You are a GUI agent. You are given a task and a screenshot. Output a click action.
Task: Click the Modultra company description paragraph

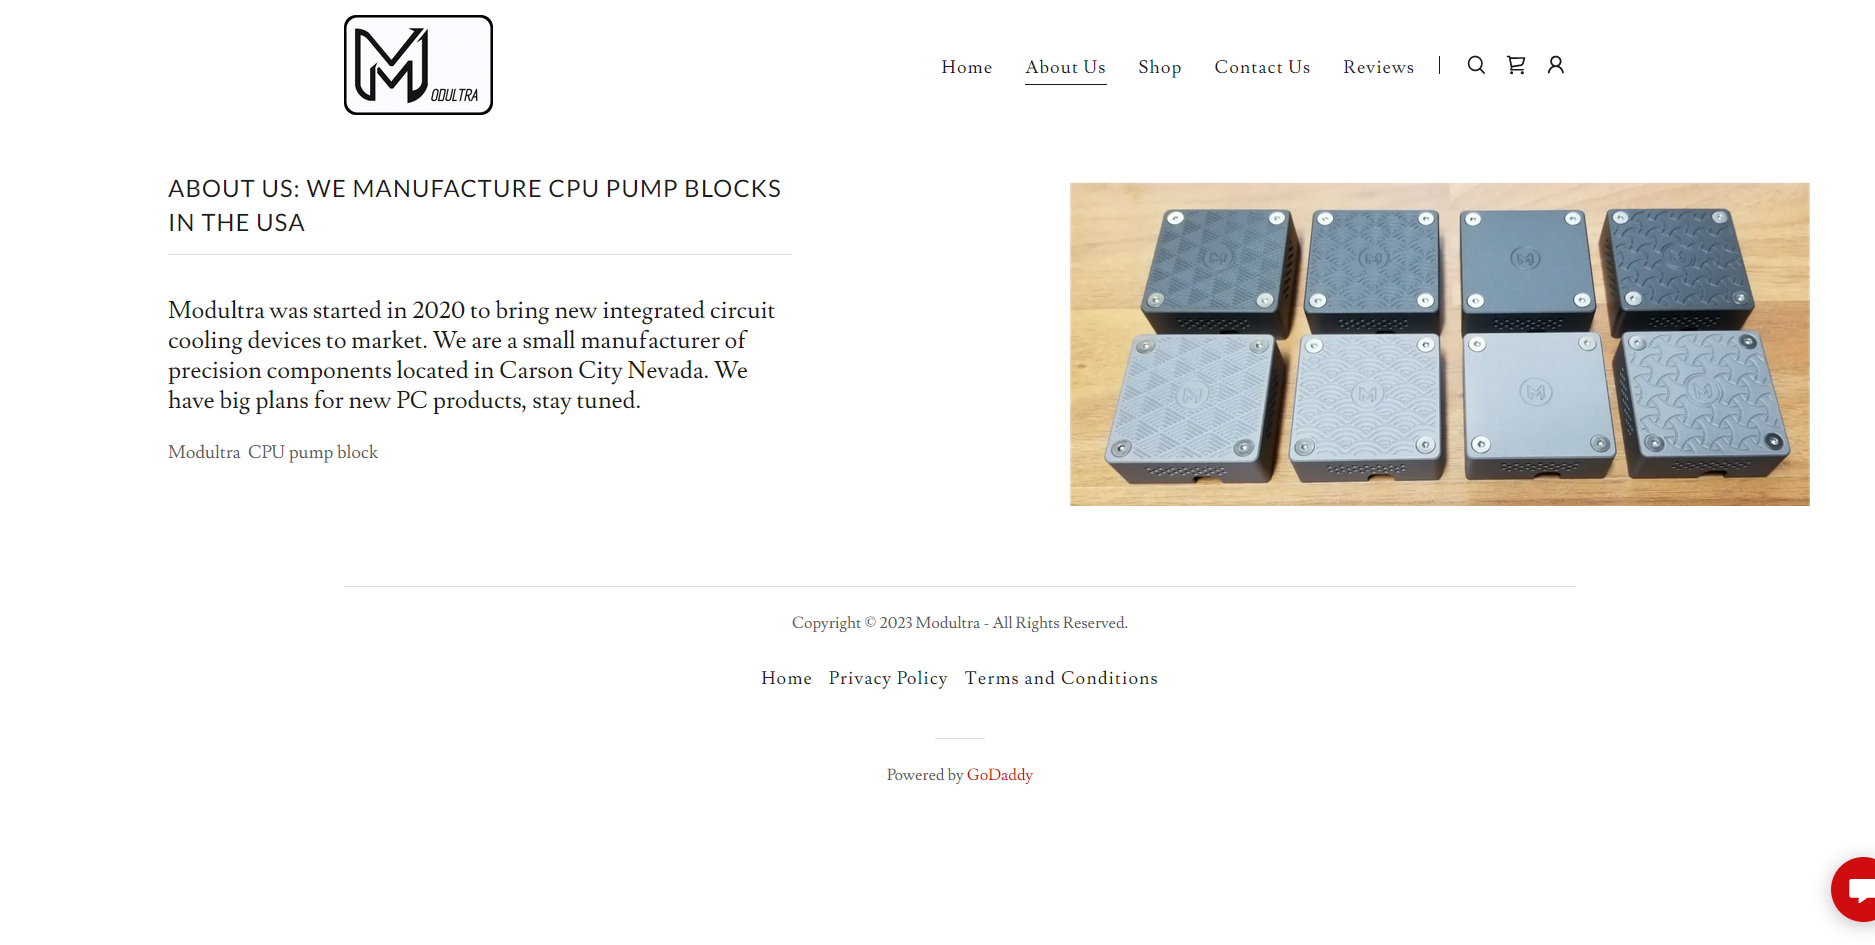[471, 355]
